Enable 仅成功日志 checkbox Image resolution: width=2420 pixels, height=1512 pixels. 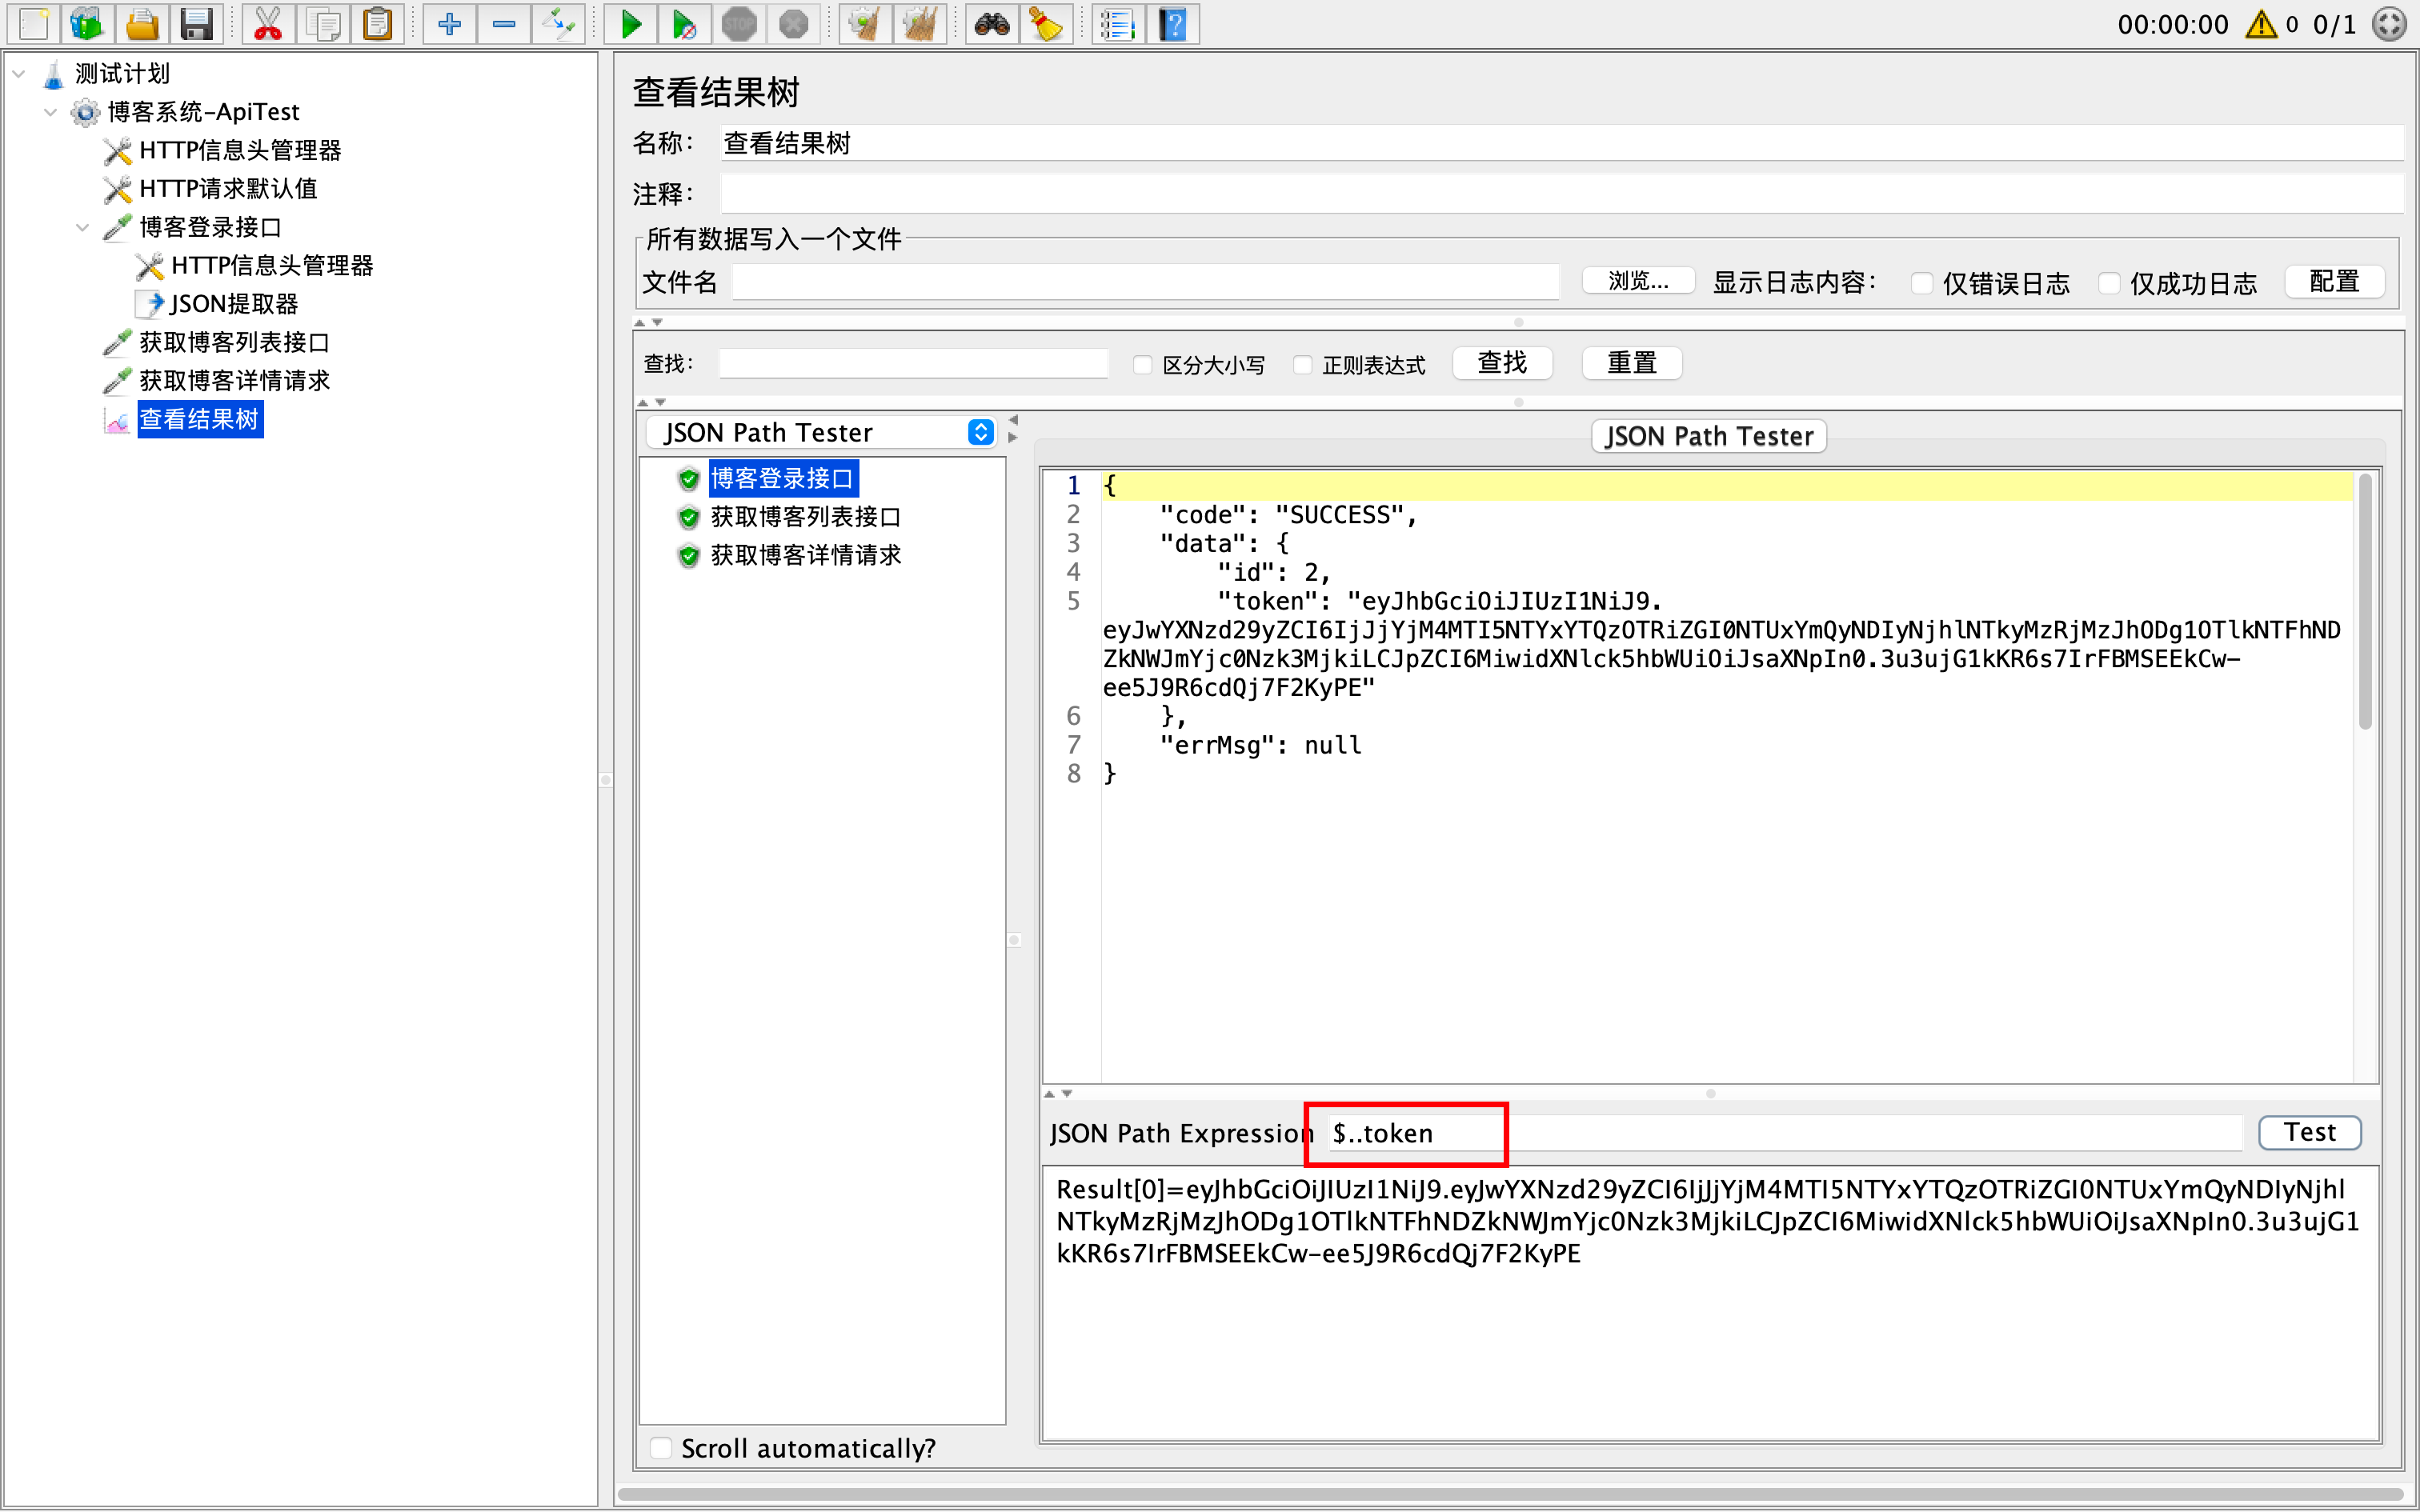[x=2108, y=283]
